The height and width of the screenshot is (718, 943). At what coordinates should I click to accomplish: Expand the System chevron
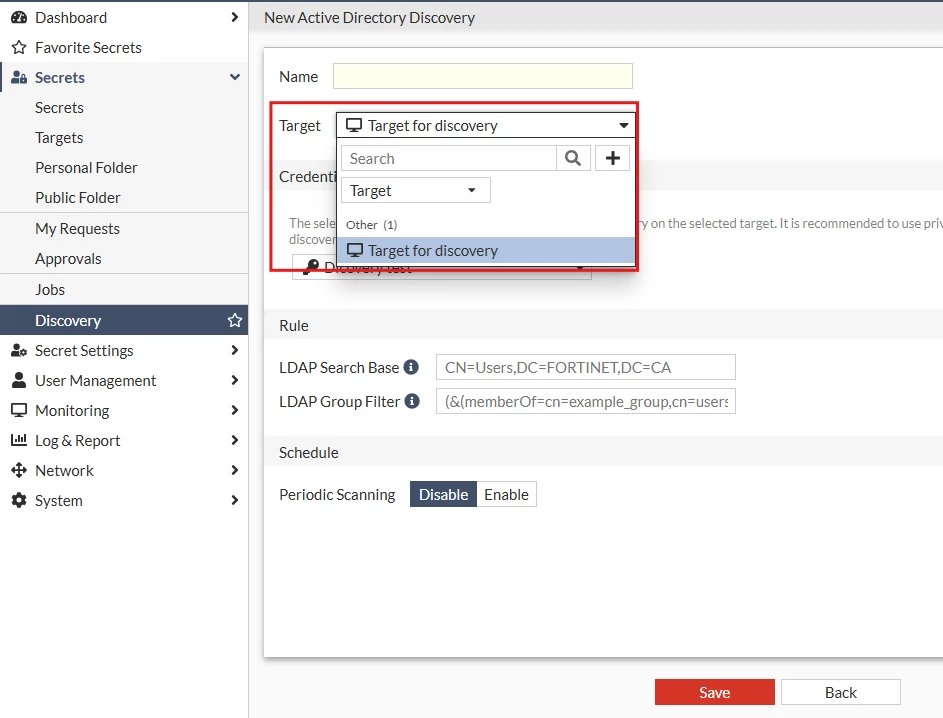pos(235,500)
